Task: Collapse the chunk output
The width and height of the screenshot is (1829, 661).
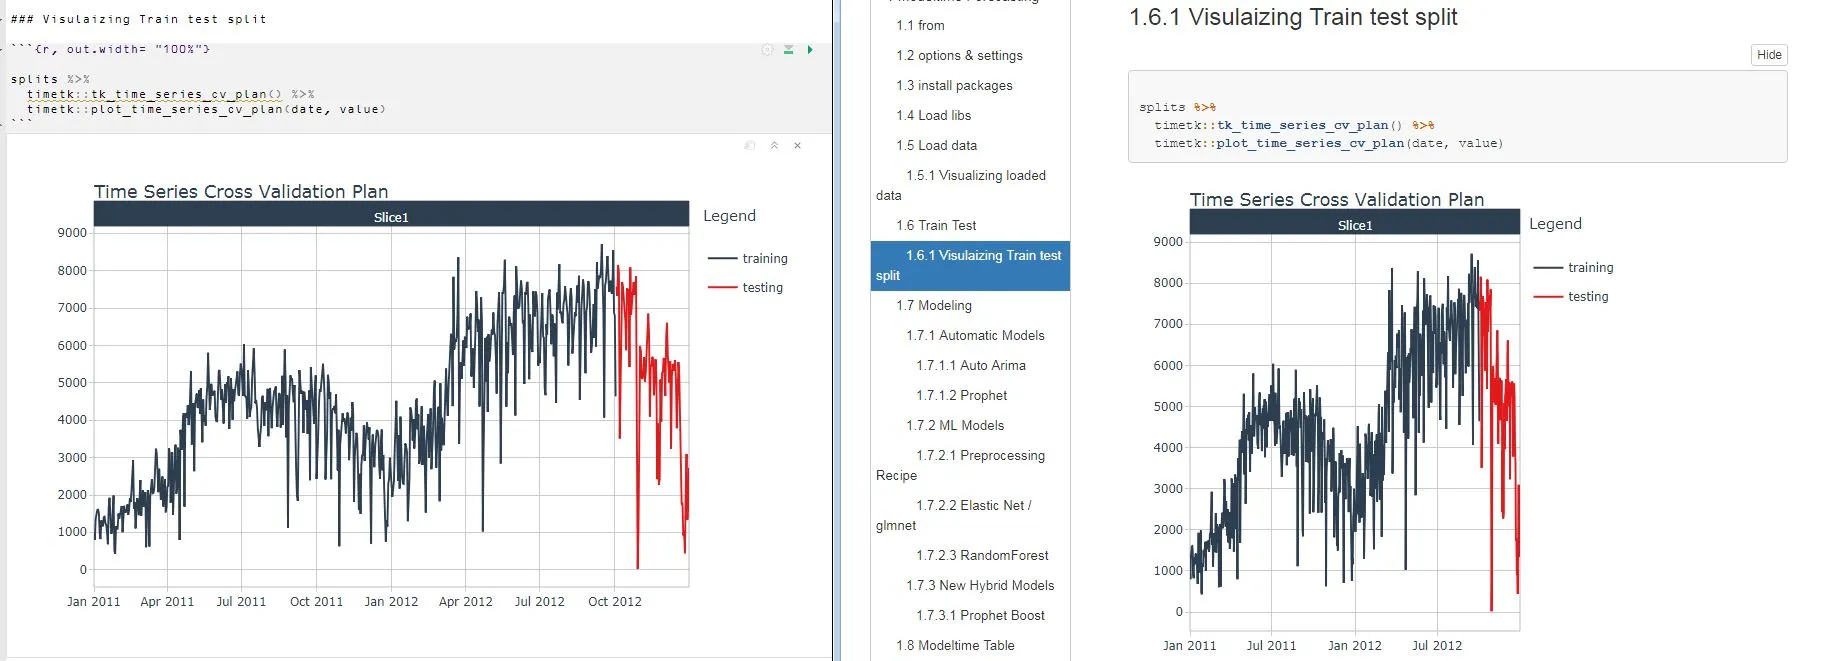Action: coord(774,146)
